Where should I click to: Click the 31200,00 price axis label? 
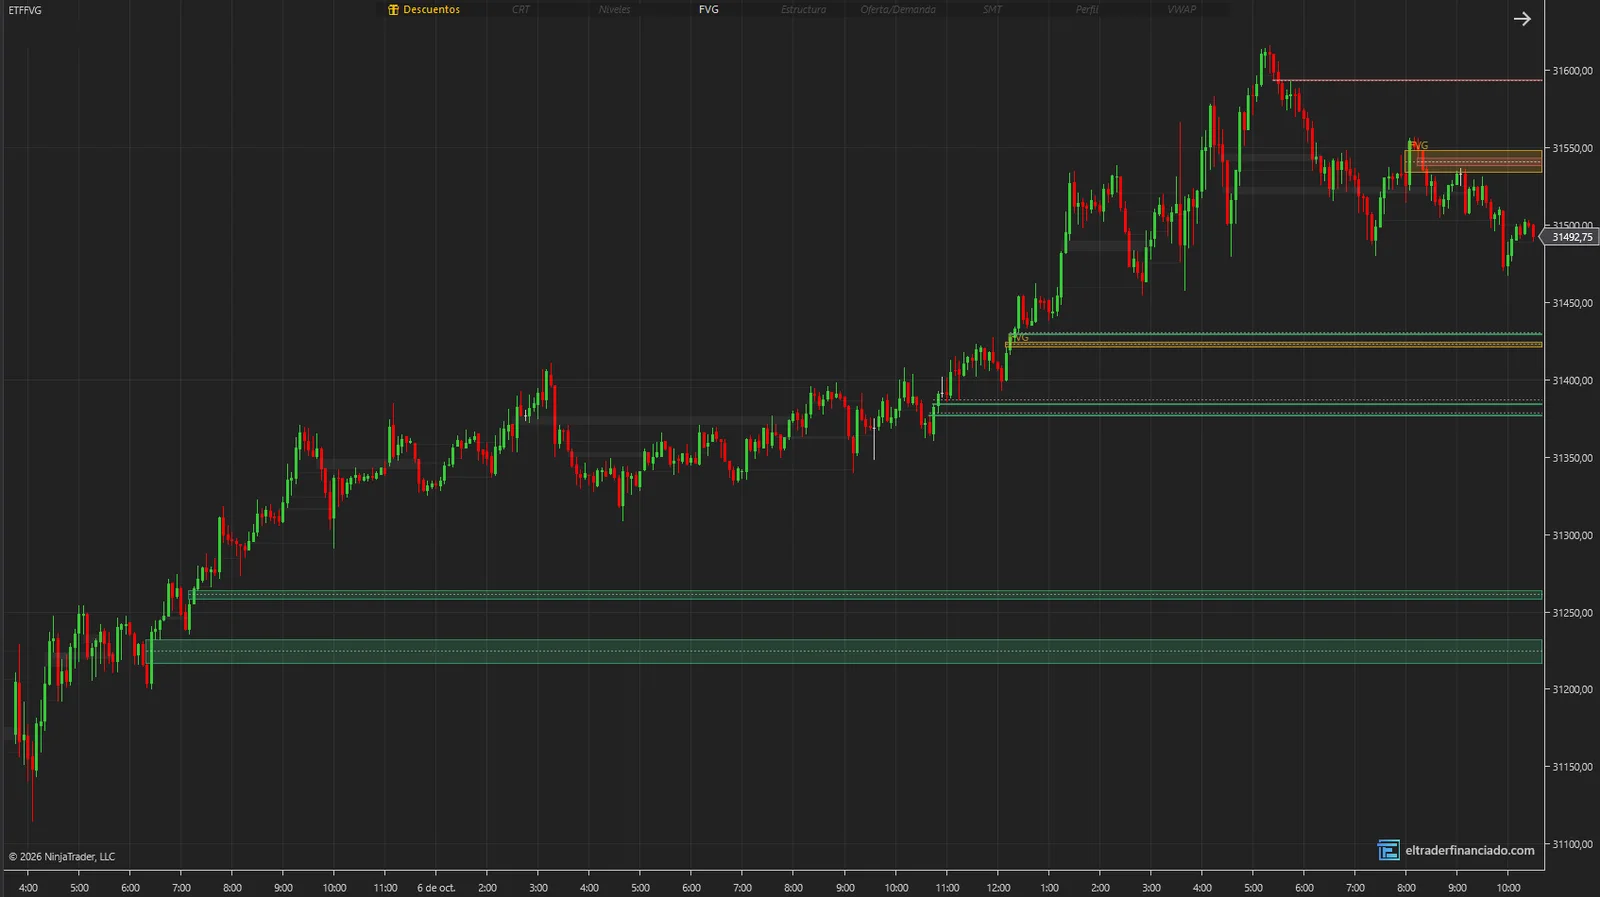(1572, 690)
